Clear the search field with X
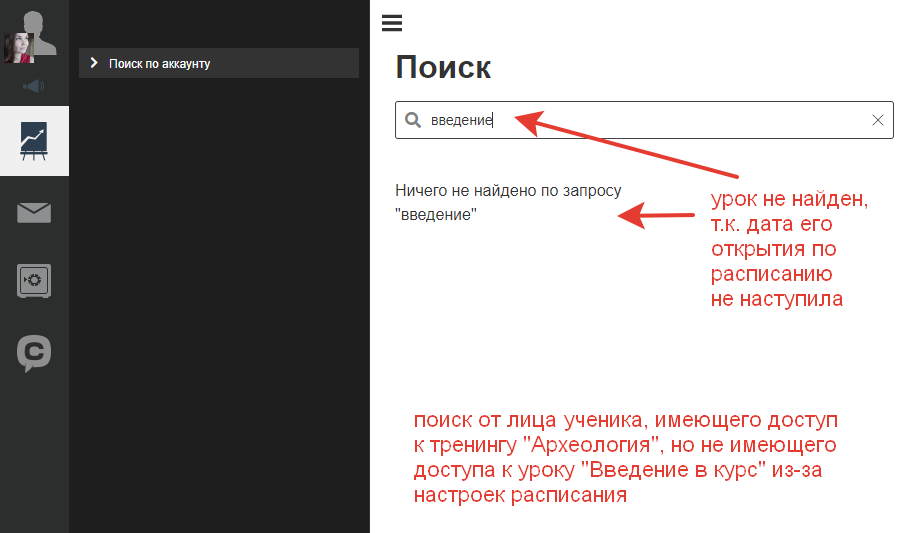 click(x=878, y=120)
